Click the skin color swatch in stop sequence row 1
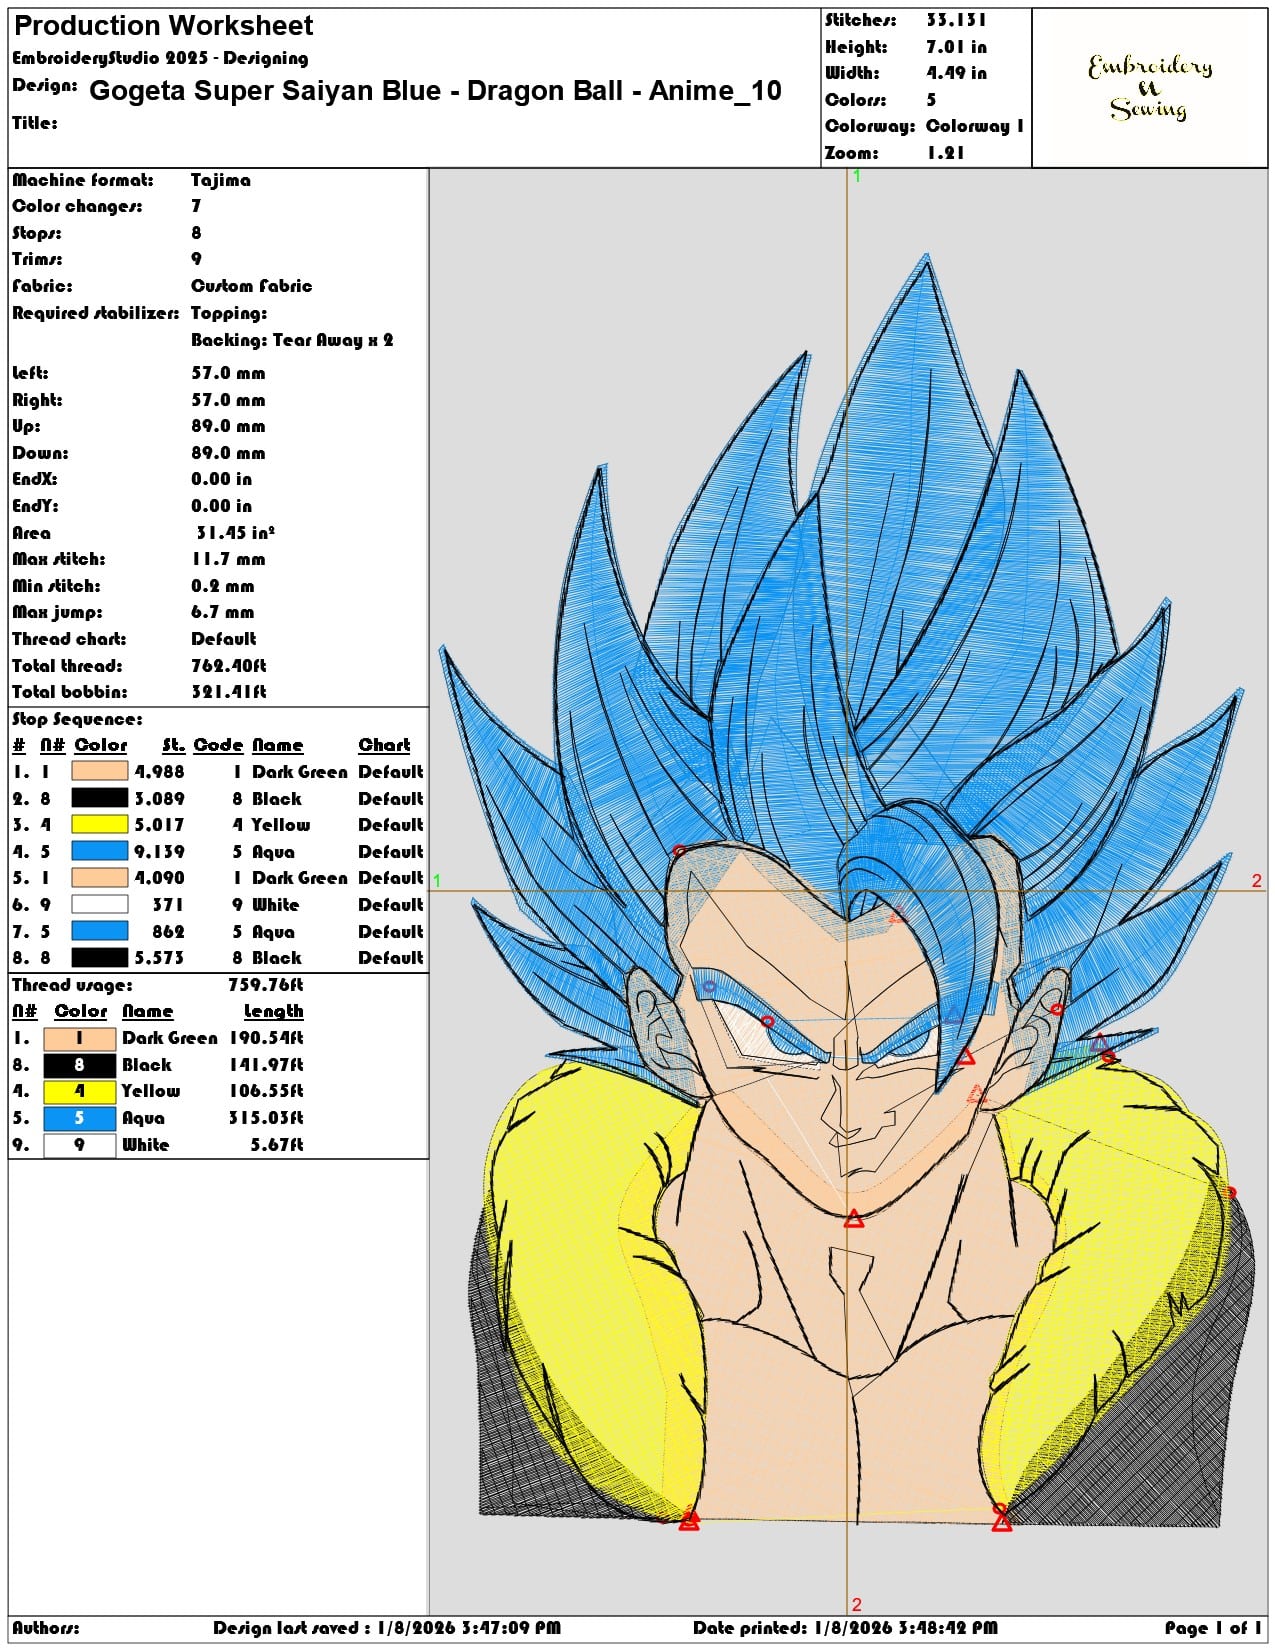This screenshot has width=1275, height=1650. [100, 771]
